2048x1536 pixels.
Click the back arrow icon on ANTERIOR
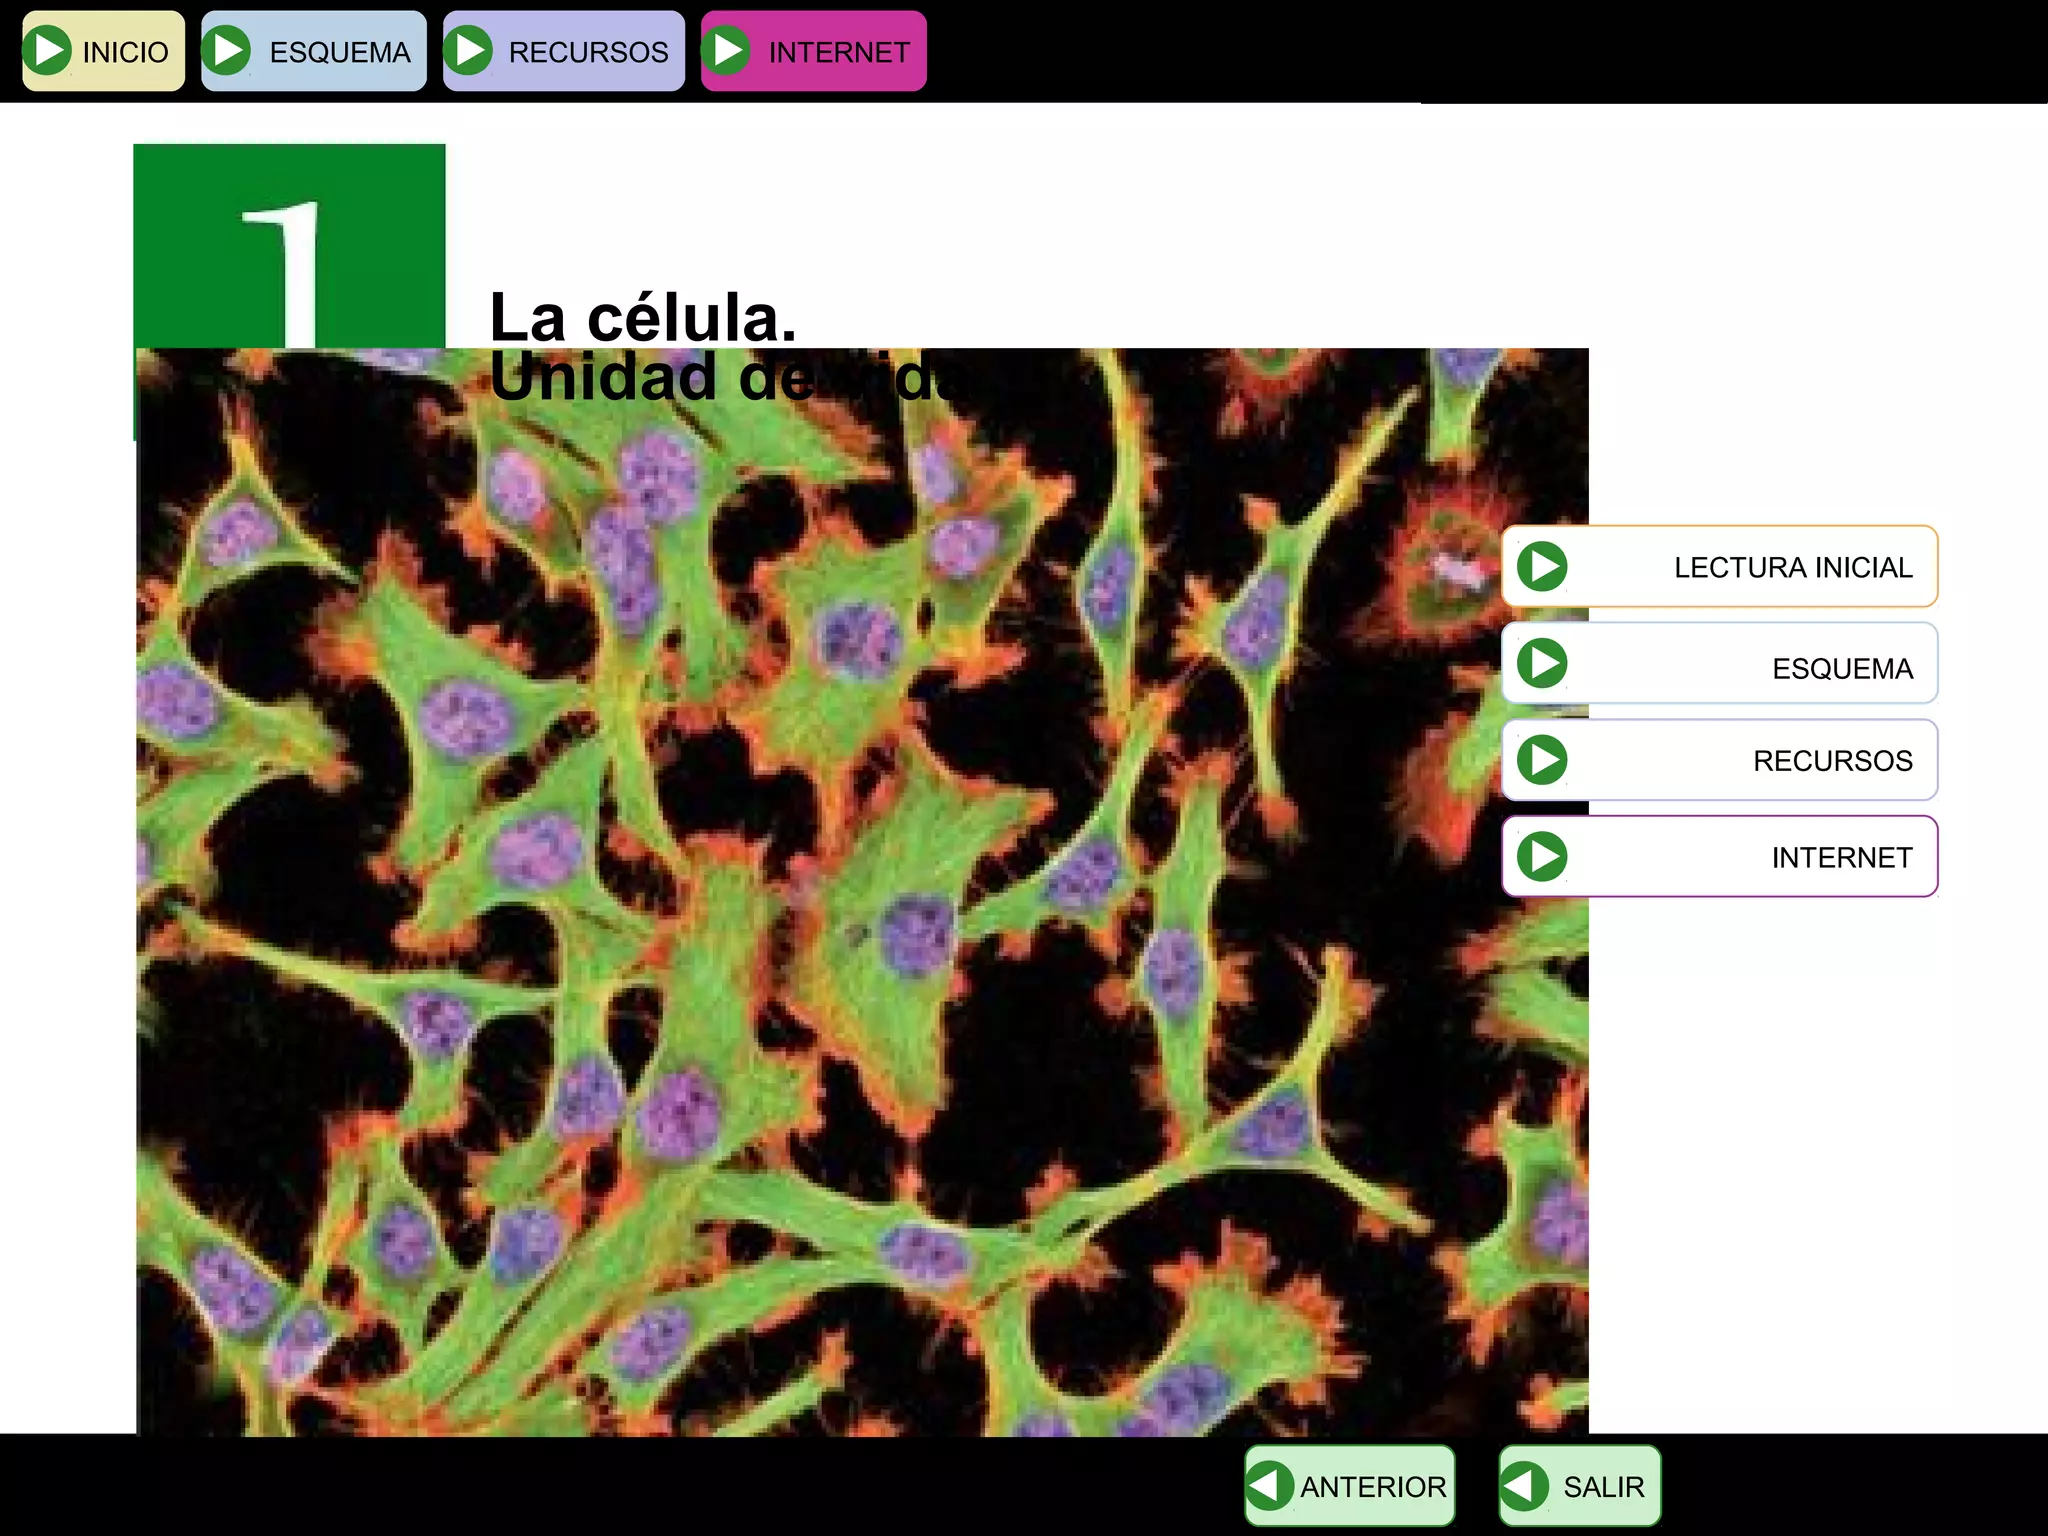[1270, 1486]
